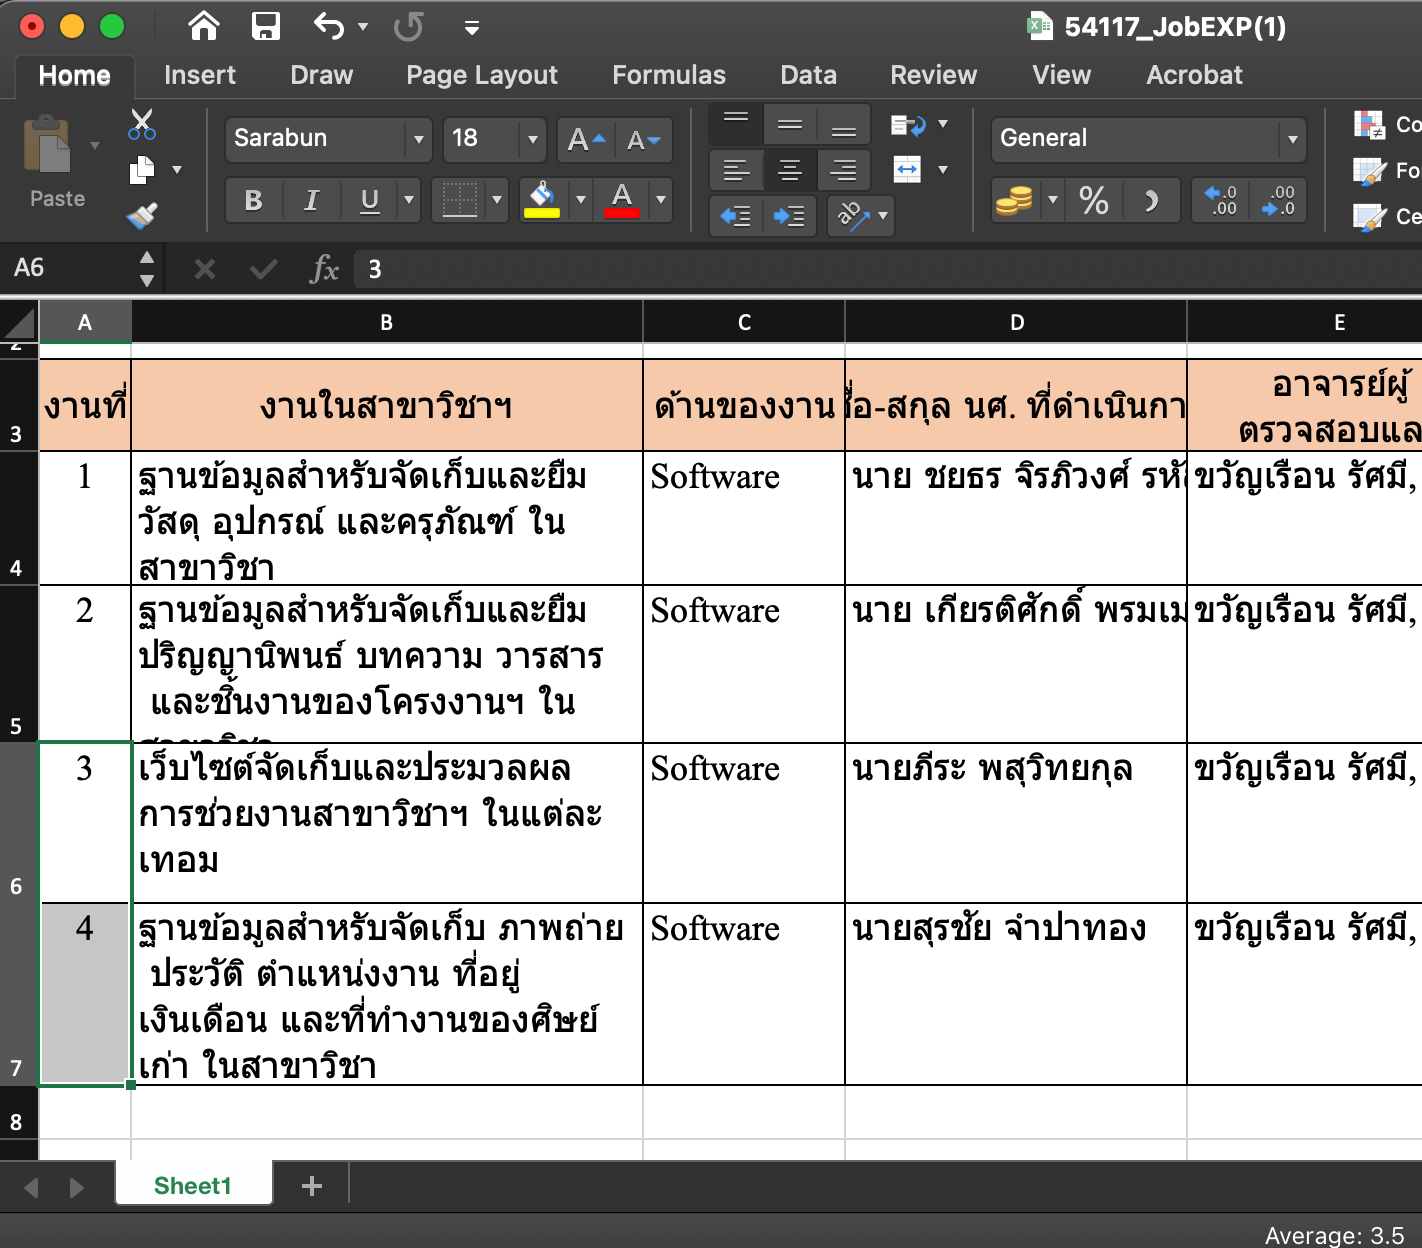The width and height of the screenshot is (1422, 1248).
Task: Expand the font size 18 dropdown
Action: pos(532,139)
